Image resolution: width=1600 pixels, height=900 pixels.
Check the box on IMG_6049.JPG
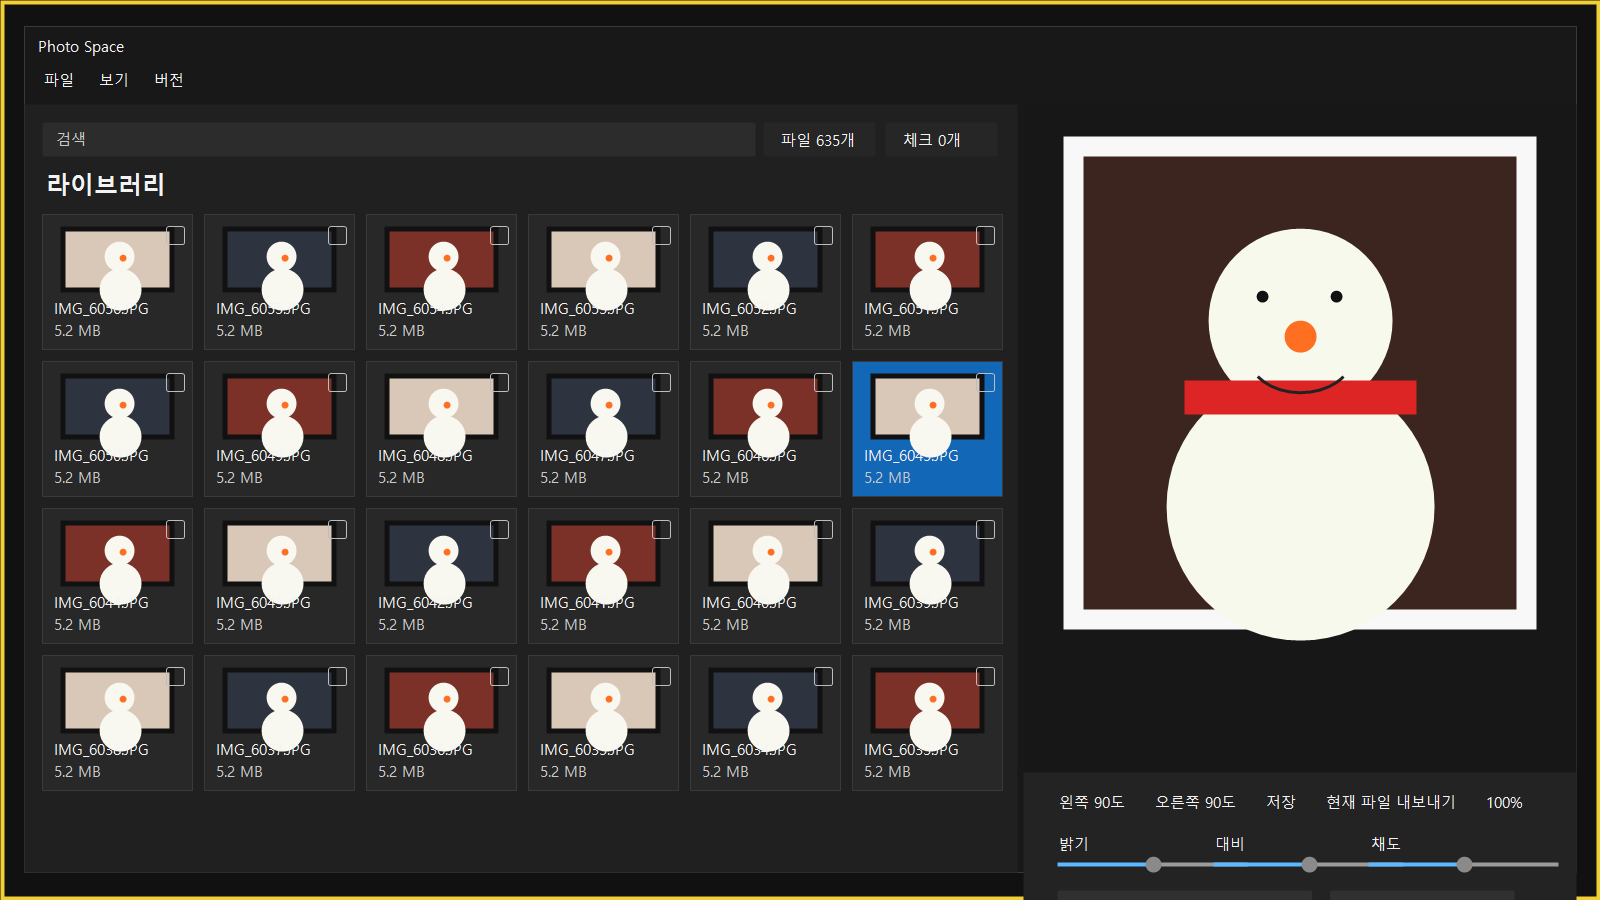click(338, 383)
